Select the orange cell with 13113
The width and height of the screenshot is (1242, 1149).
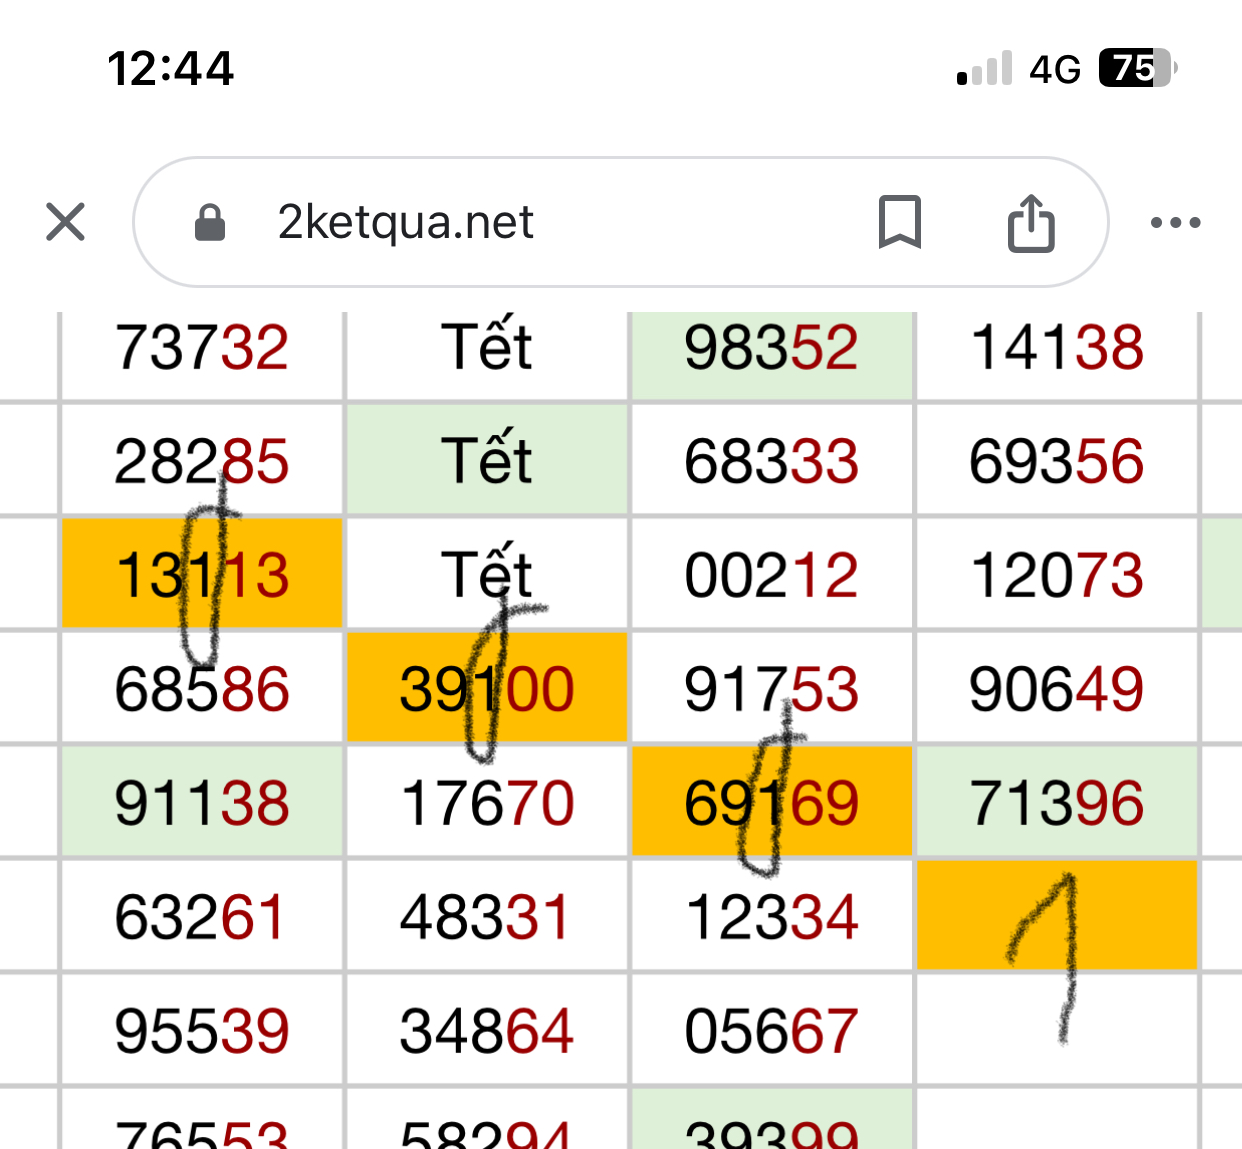(202, 574)
